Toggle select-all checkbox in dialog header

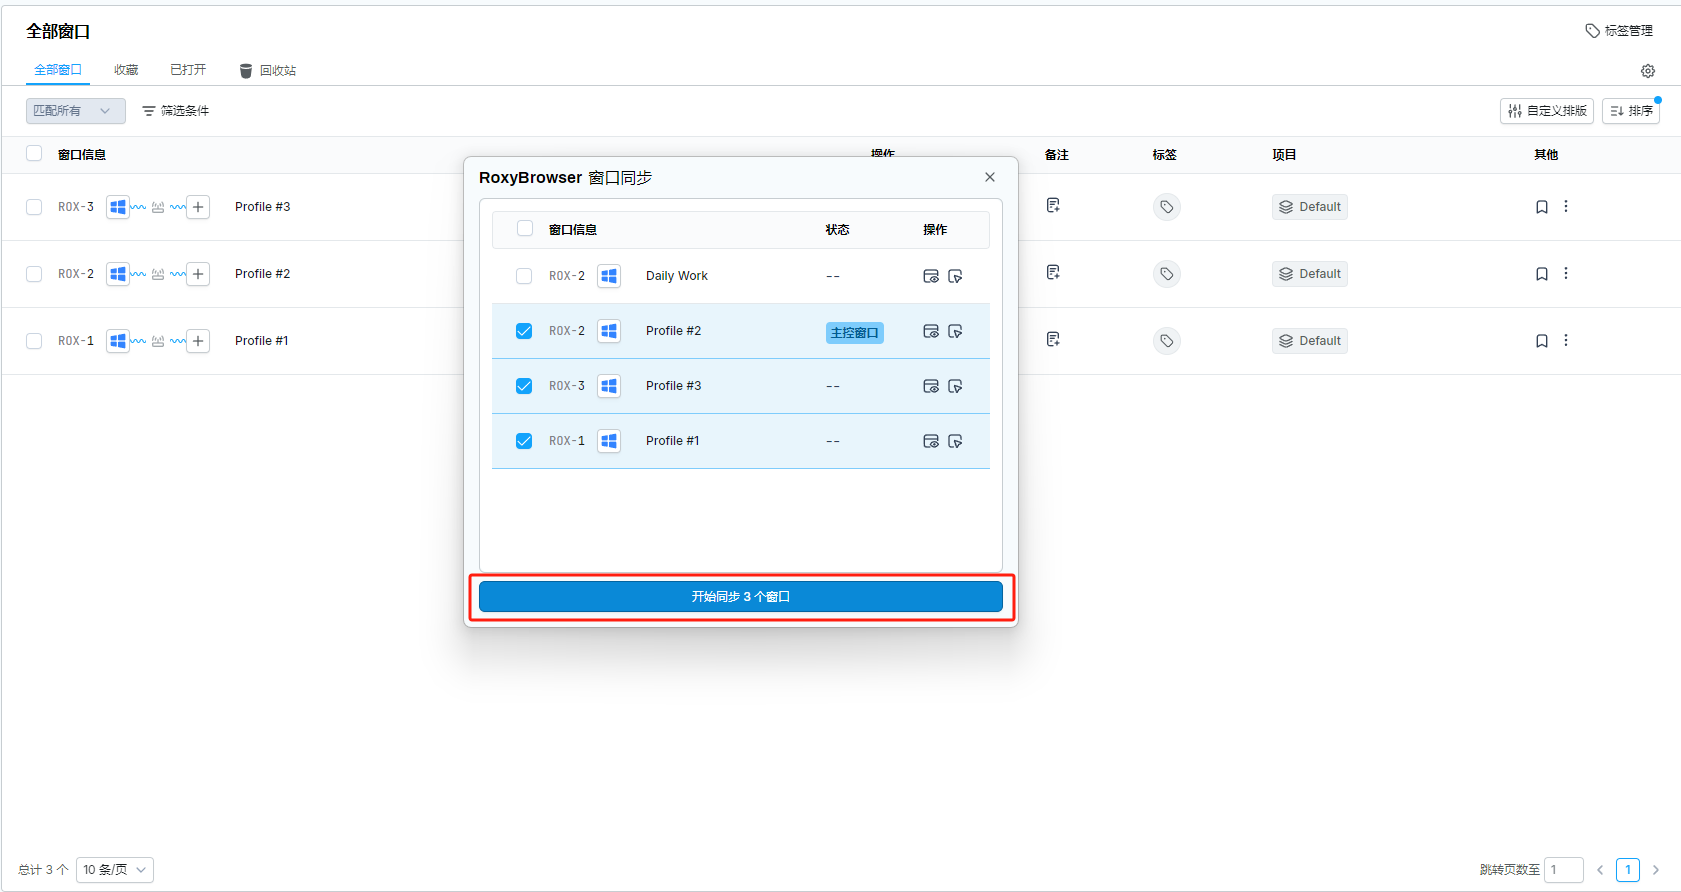(525, 228)
